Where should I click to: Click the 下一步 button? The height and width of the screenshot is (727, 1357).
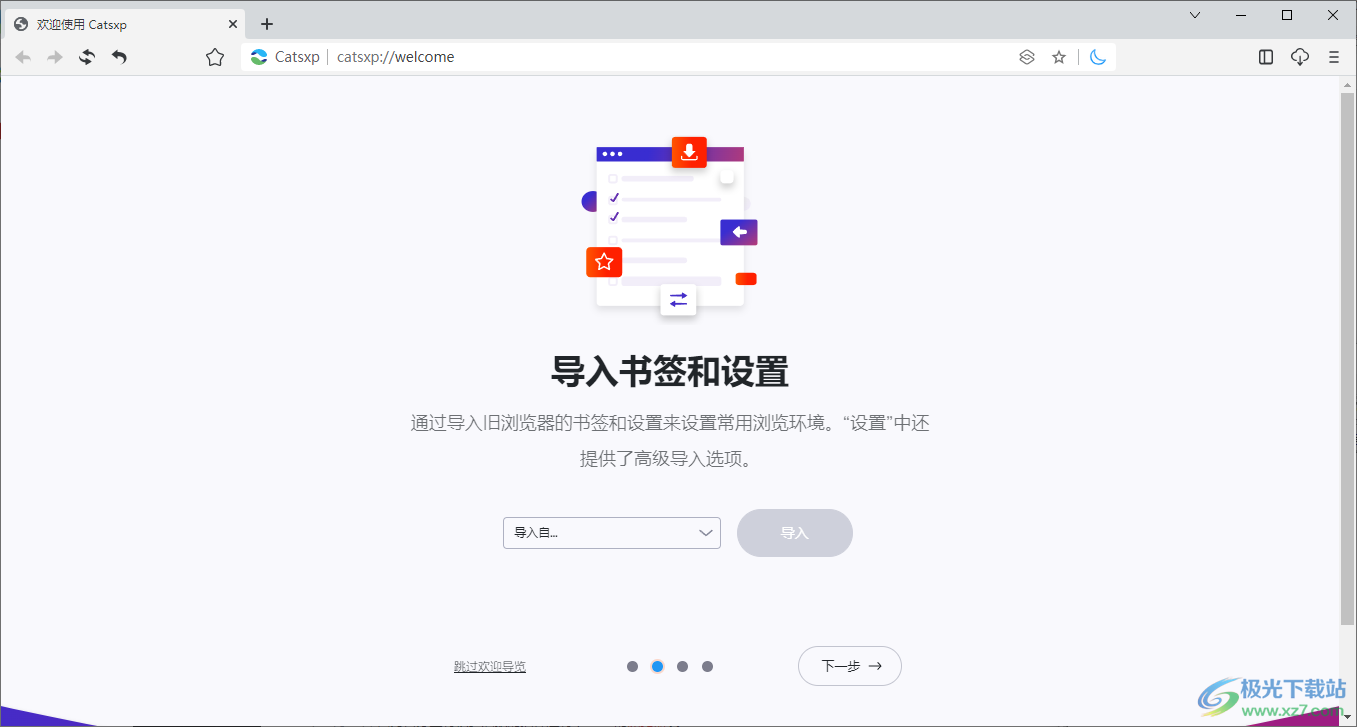849,666
